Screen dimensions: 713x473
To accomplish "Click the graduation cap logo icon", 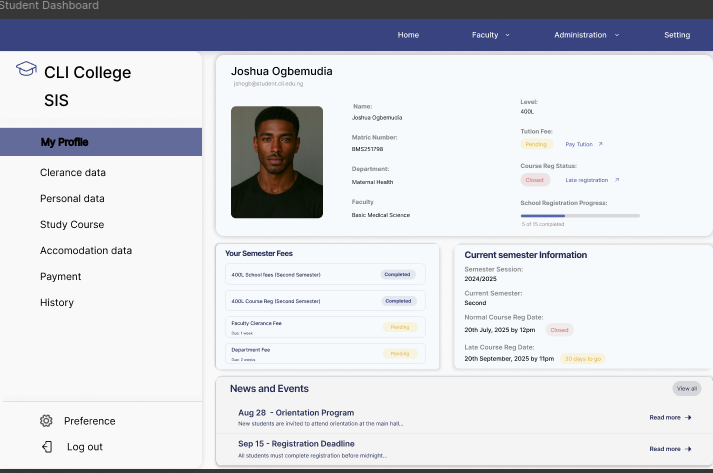I will (x=26, y=69).
